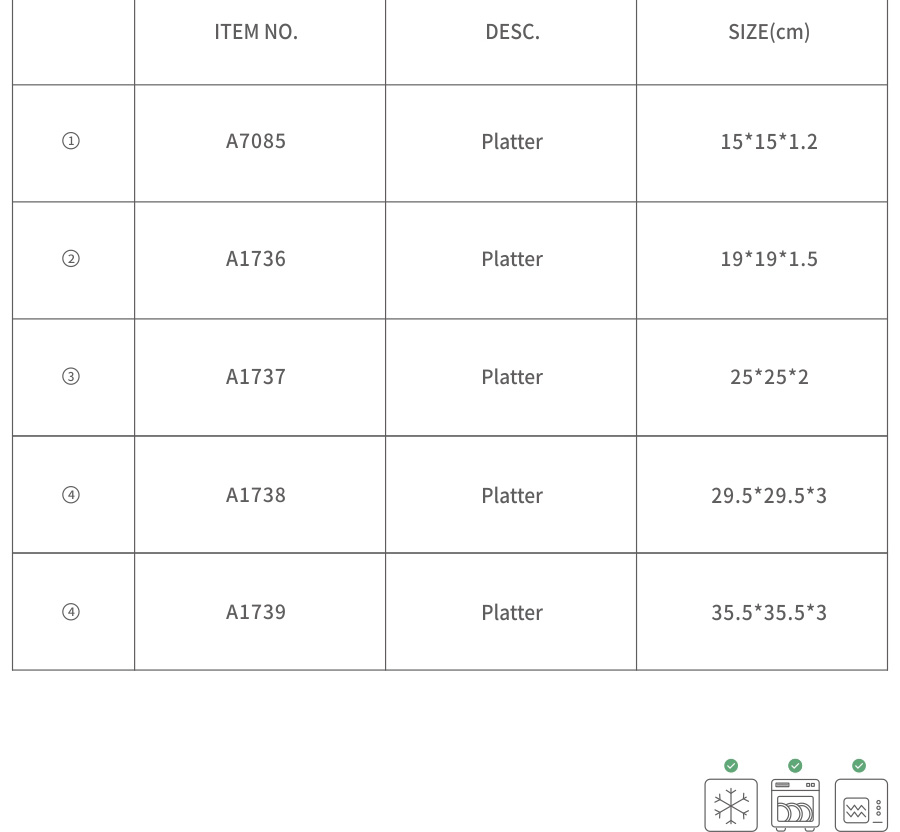Viewport: 900px width, 832px height.
Task: Click the circled number 3 marker
Action: (x=71, y=377)
